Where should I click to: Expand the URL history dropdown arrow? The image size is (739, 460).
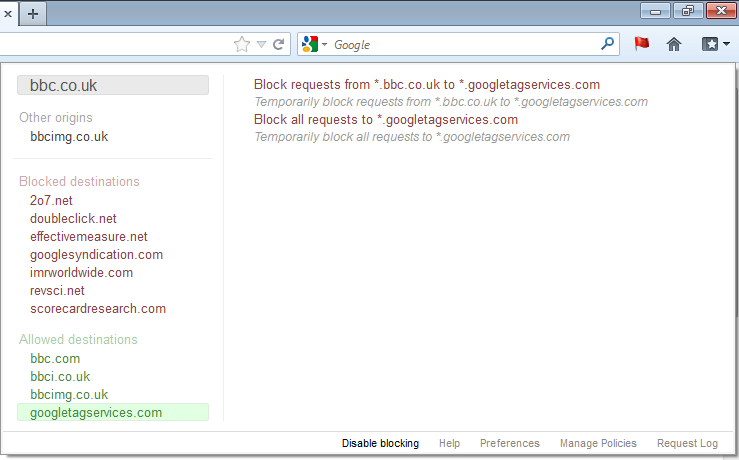point(261,45)
